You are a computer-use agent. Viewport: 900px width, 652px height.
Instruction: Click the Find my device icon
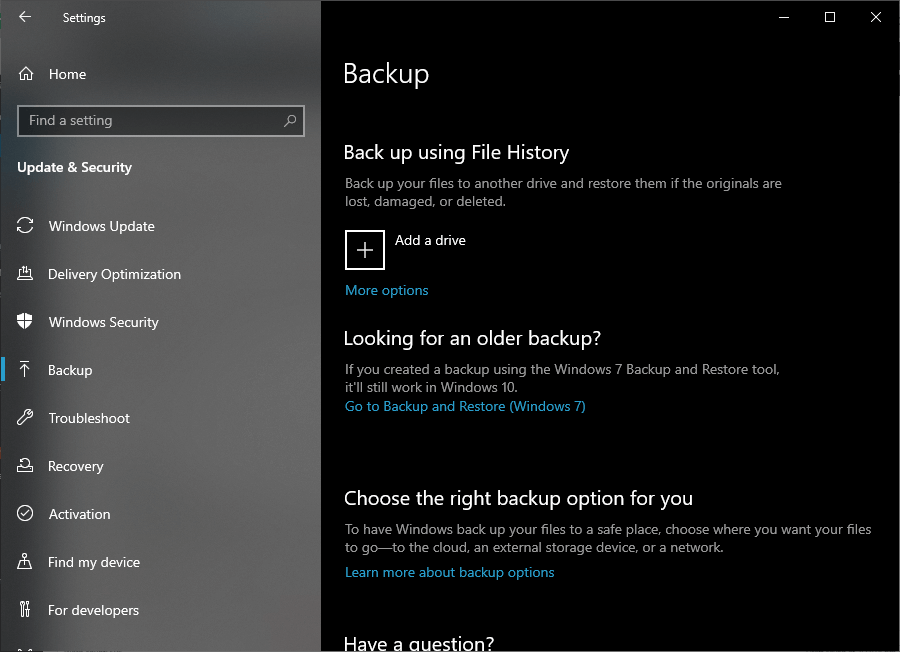point(25,561)
